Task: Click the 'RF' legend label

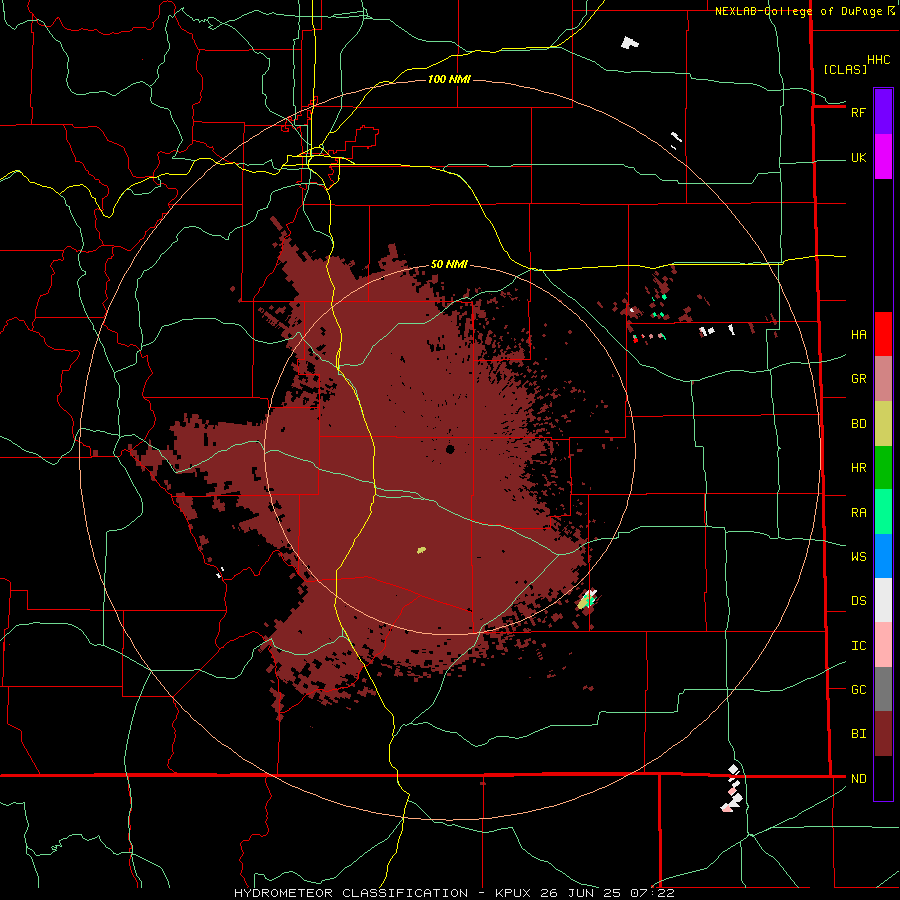Action: [858, 112]
